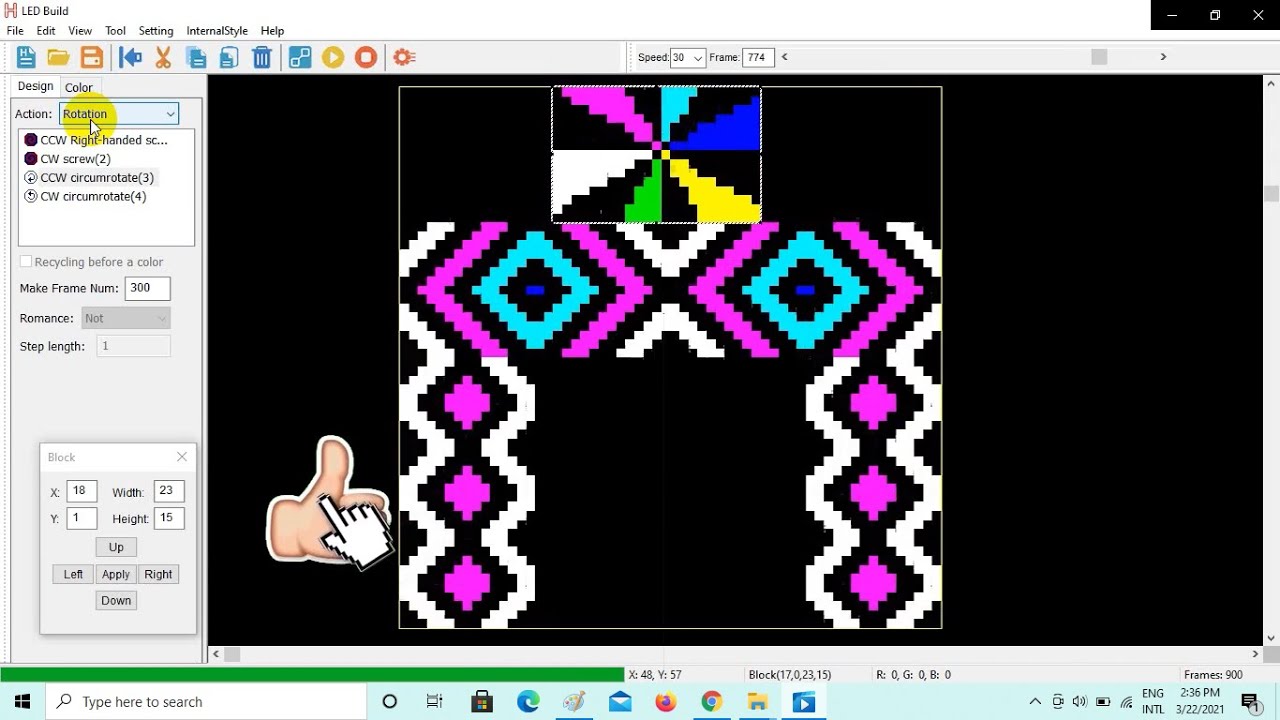
Task: Open the Speed dropdown
Action: click(x=687, y=58)
